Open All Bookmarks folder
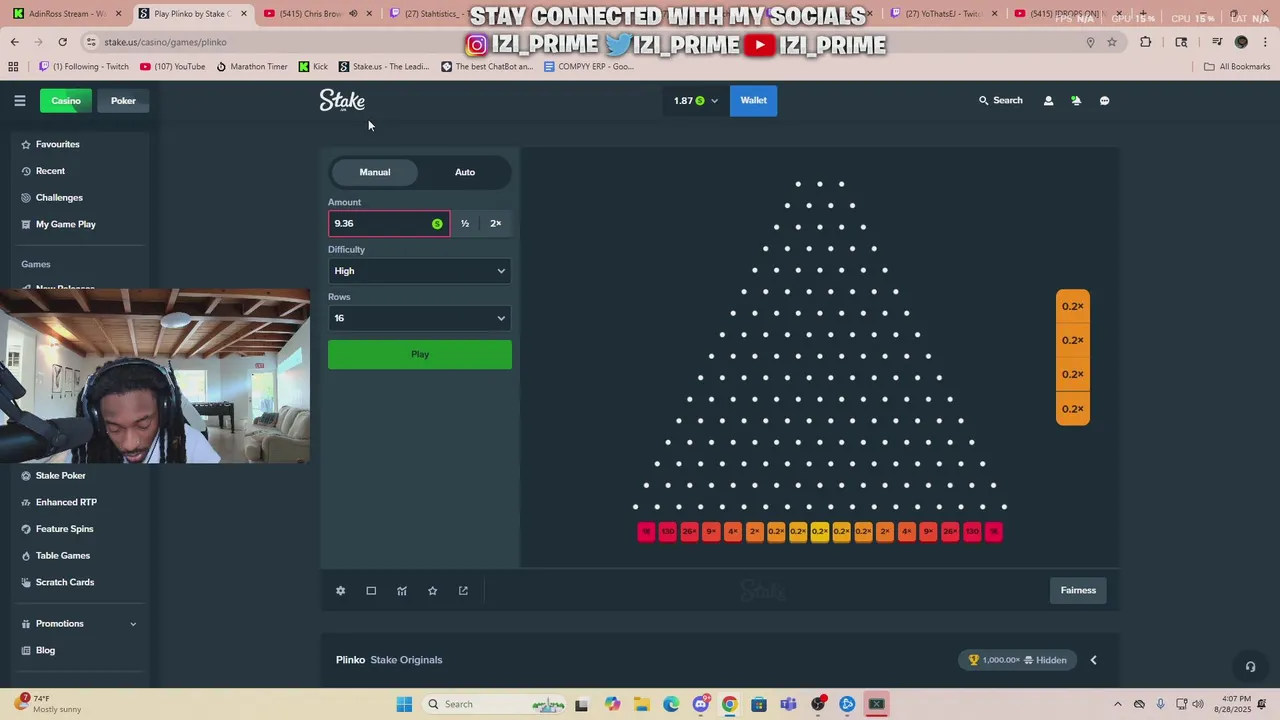The image size is (1280, 720). 1237,67
